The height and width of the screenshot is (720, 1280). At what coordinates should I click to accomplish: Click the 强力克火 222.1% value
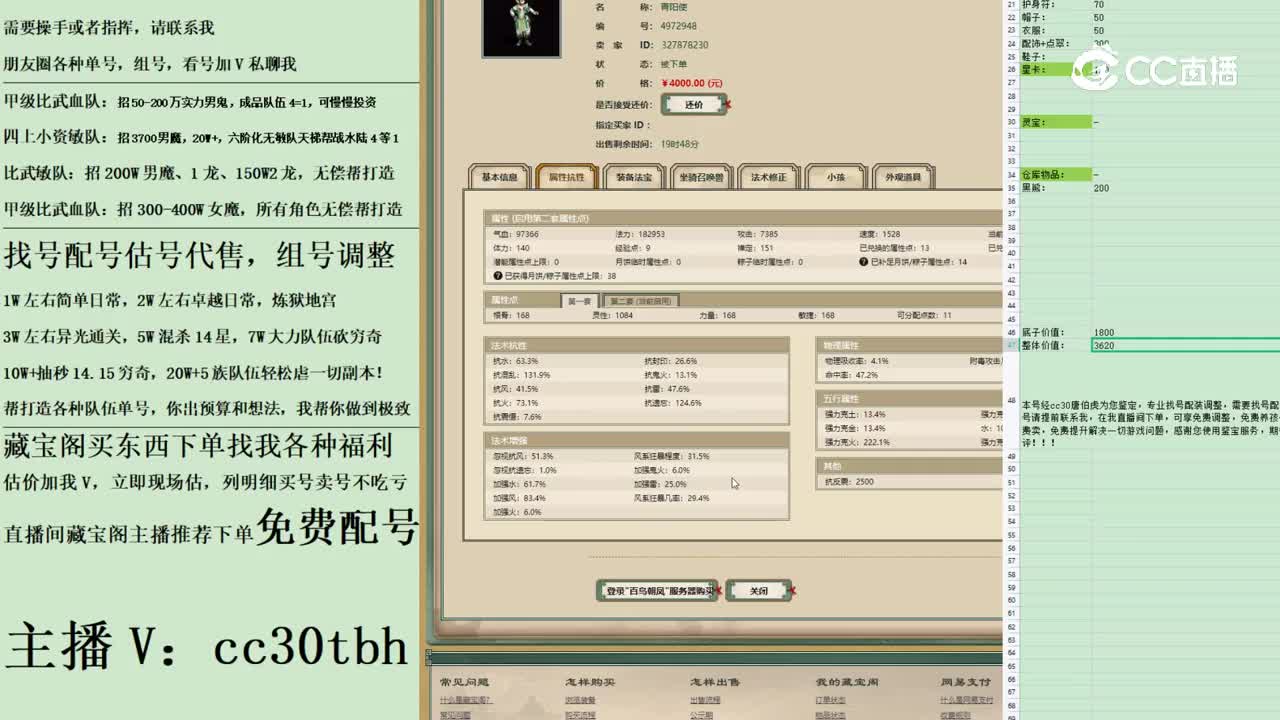[856, 442]
